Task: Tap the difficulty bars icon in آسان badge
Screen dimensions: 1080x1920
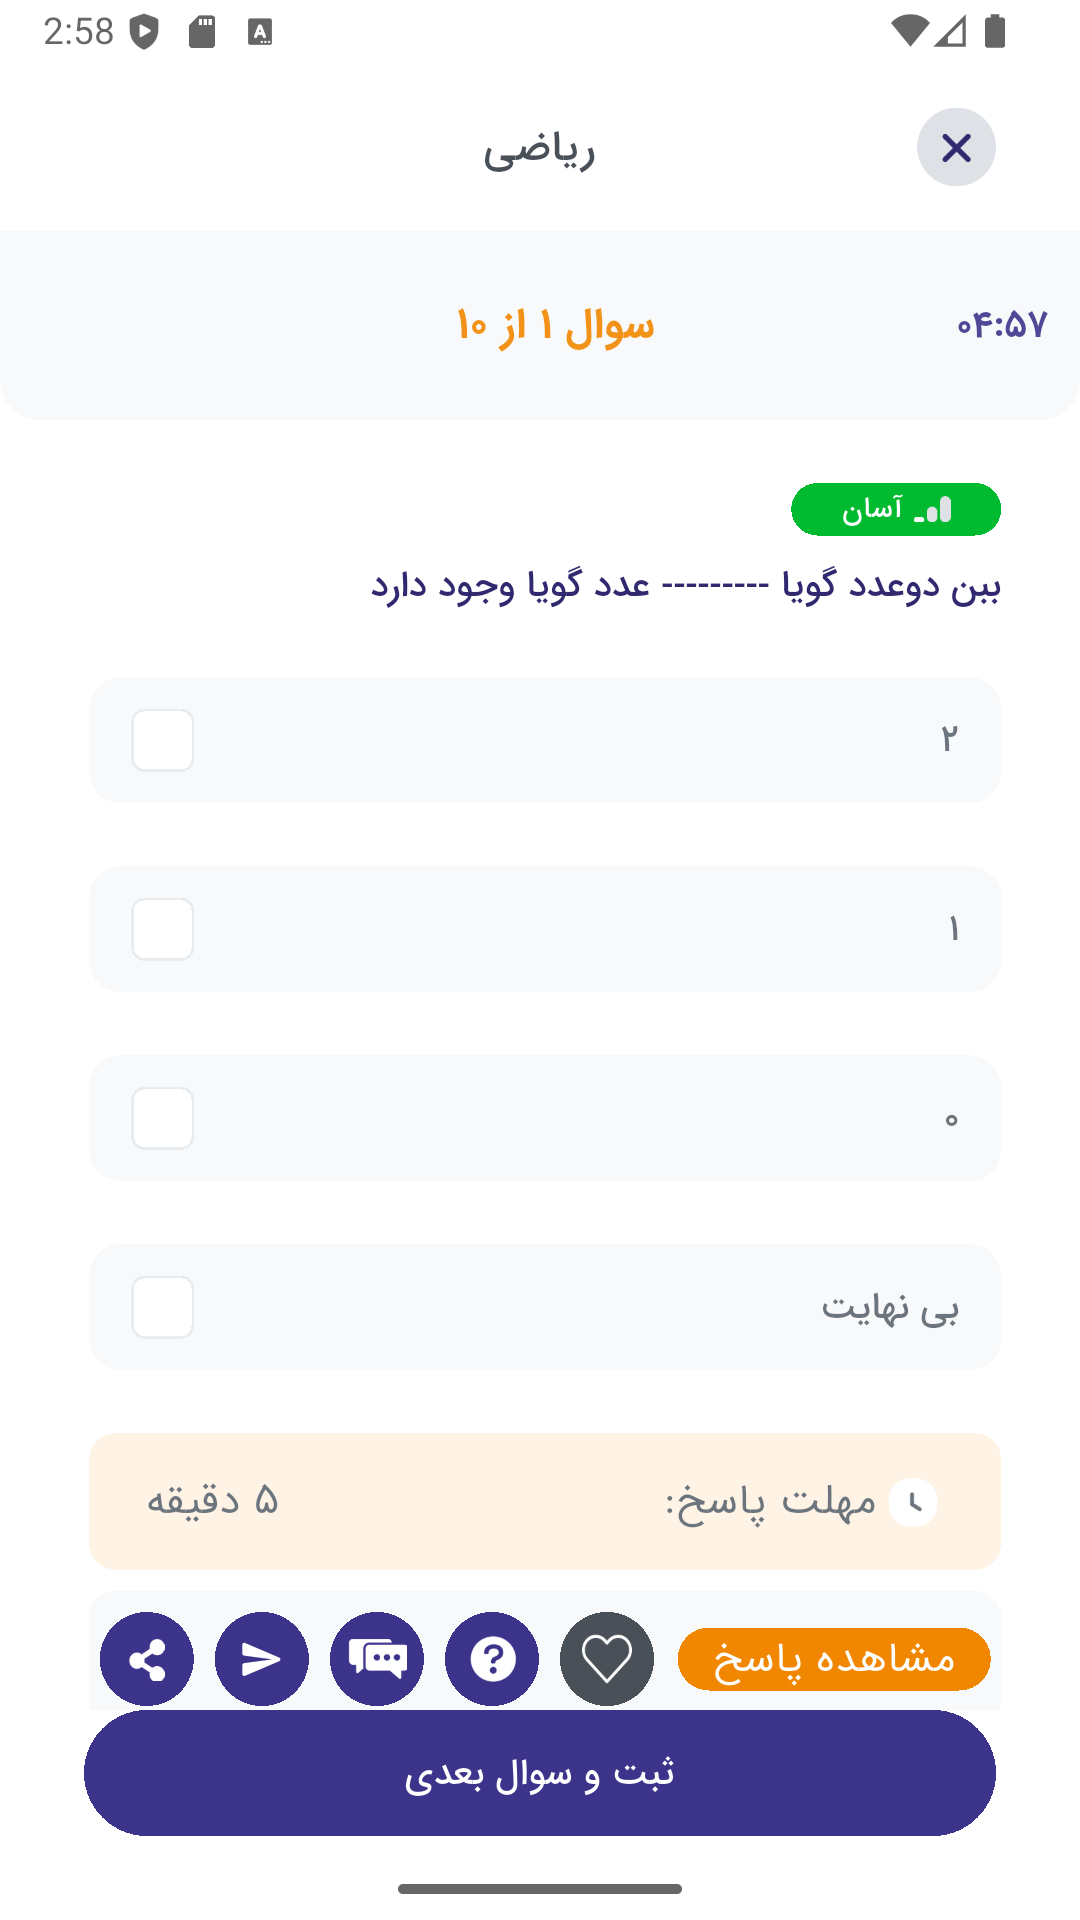Action: (x=934, y=510)
